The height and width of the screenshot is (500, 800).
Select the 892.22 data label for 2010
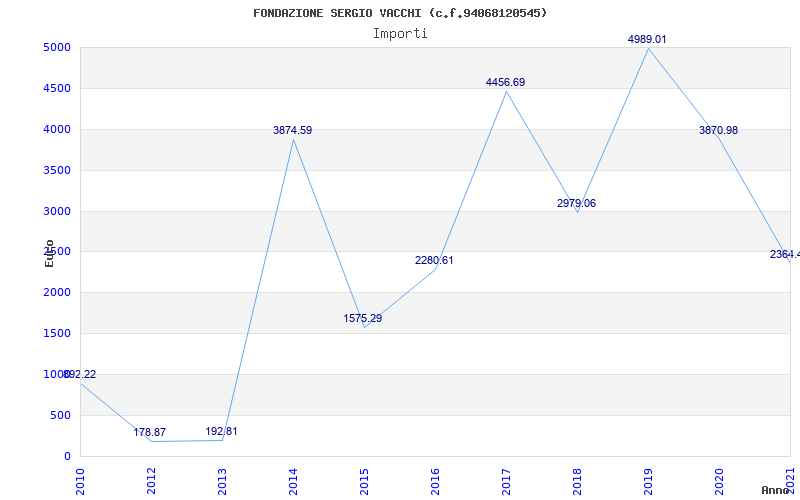[80, 374]
